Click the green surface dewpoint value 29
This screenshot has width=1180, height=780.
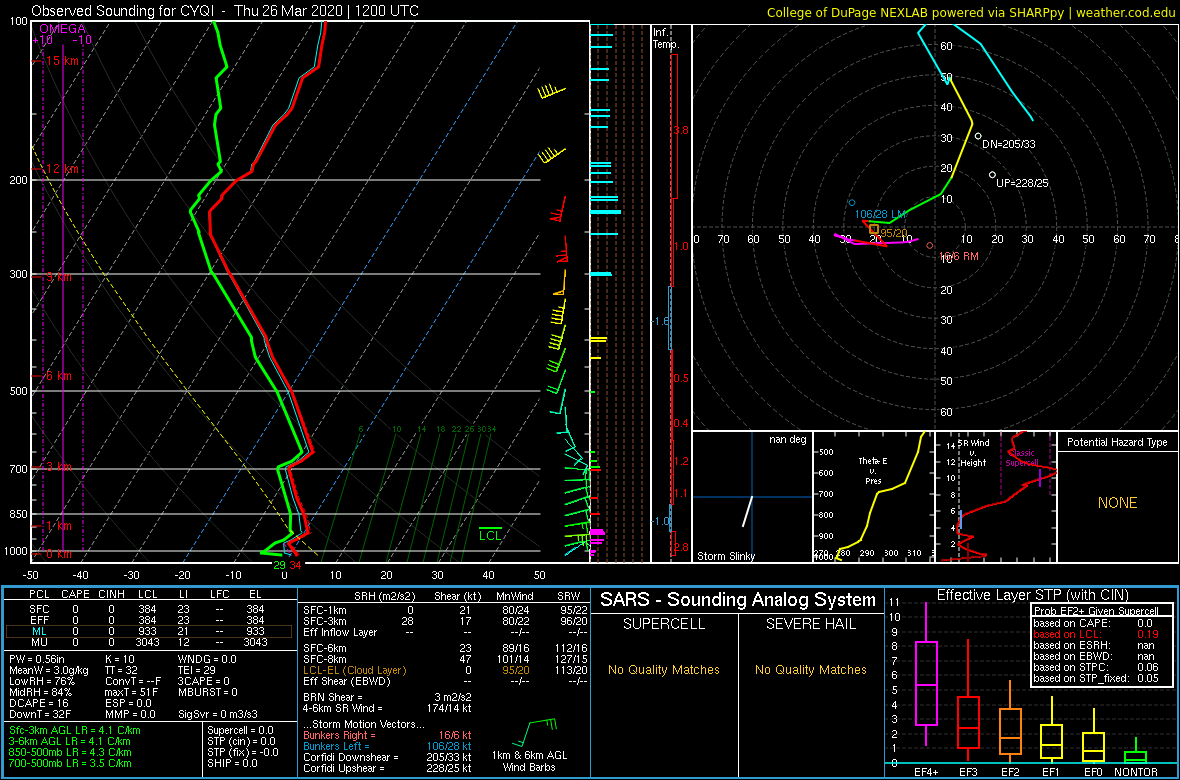[279, 565]
